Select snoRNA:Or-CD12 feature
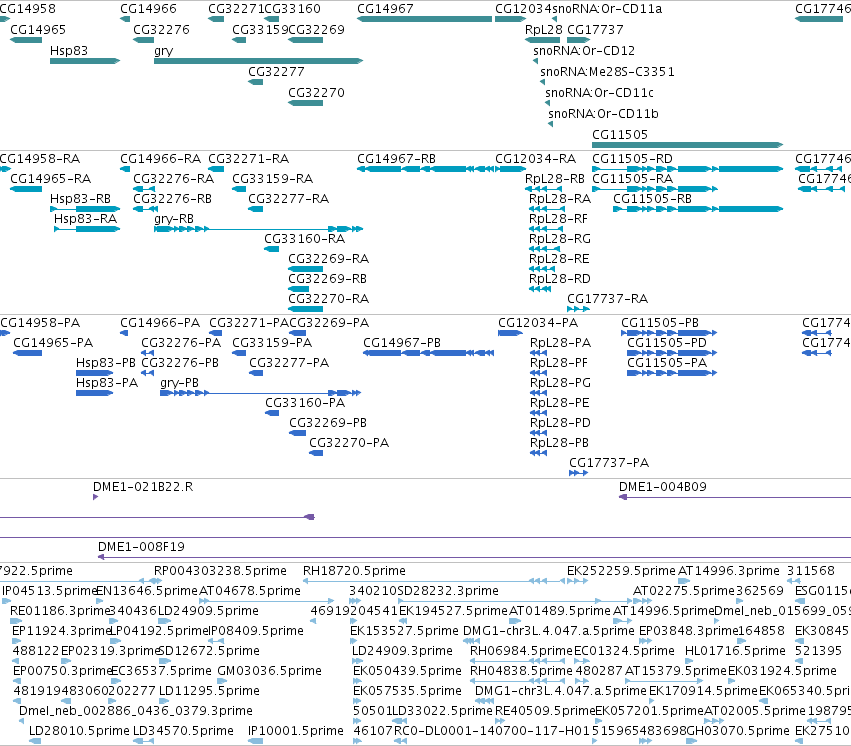The width and height of the screenshot is (851, 746). 536,61
